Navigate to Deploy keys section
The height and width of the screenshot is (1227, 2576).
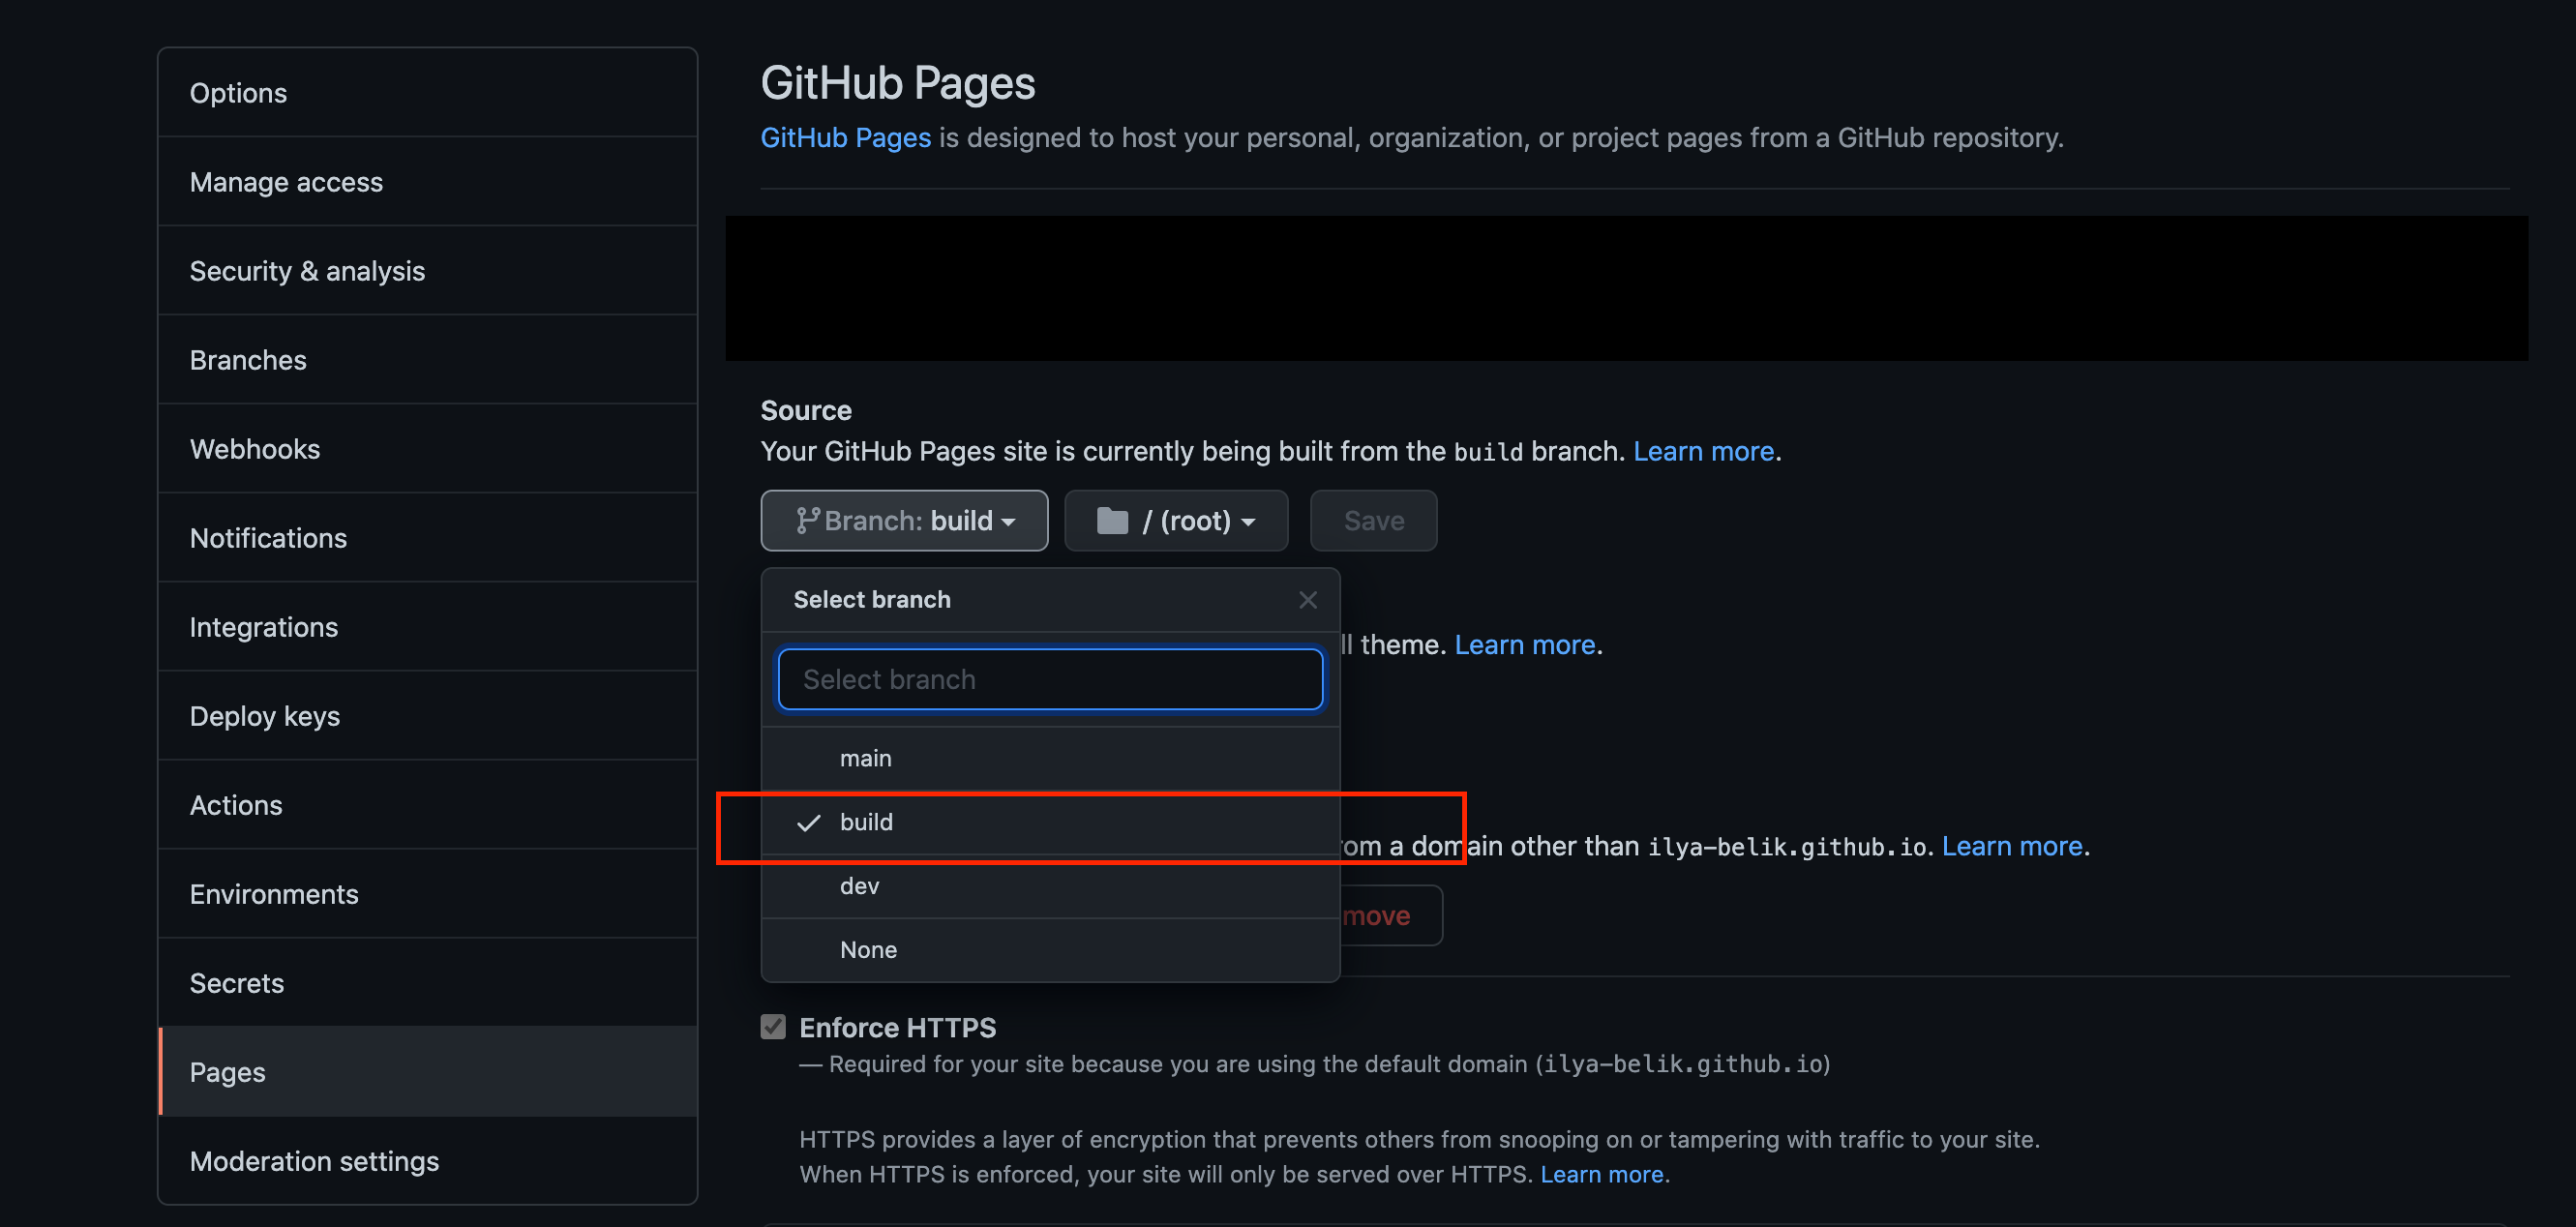(x=265, y=716)
